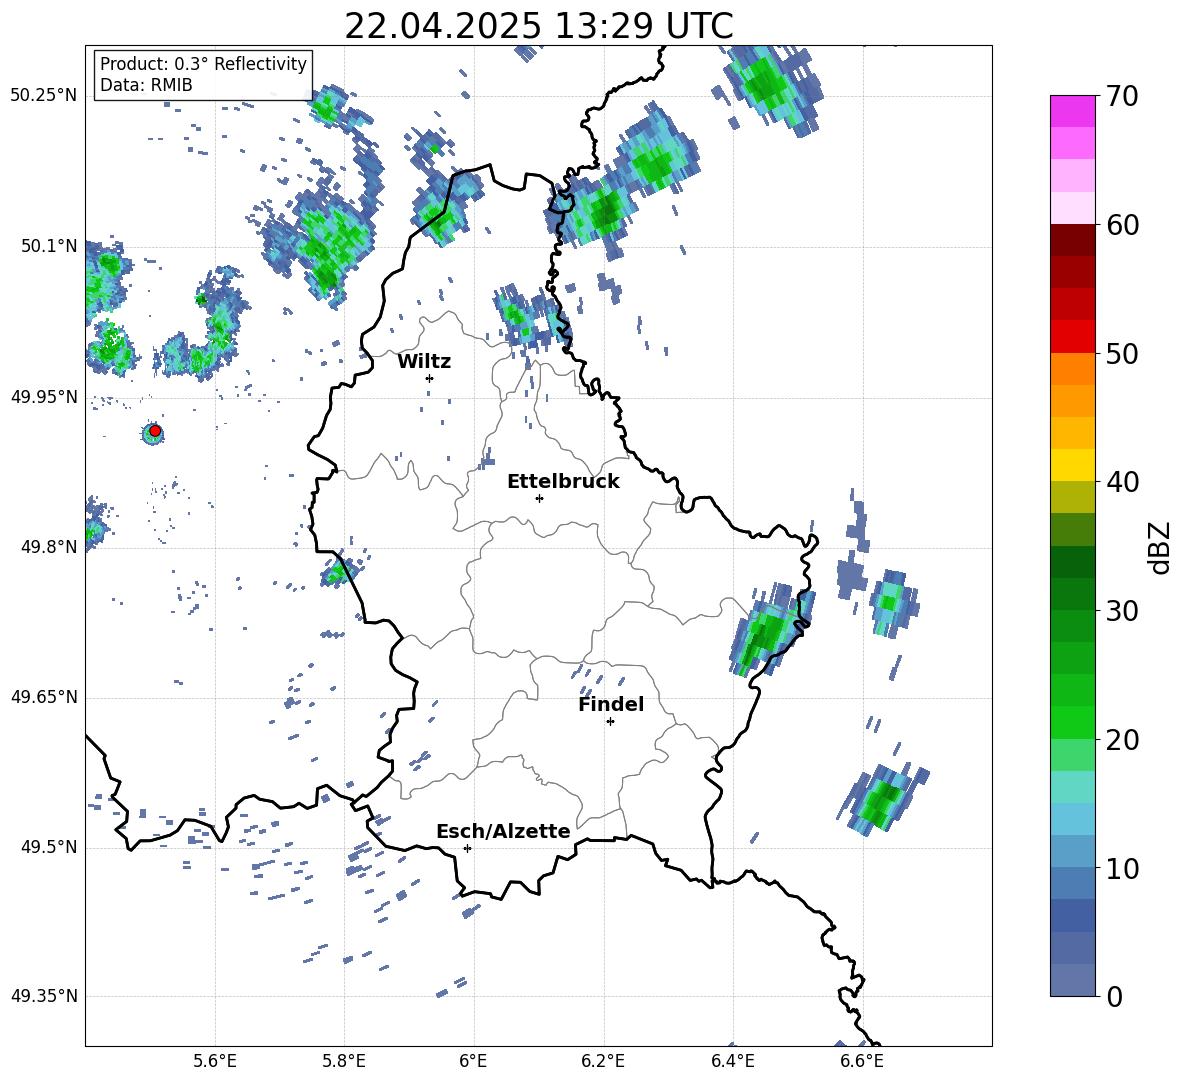Click the 49.35°N latitude label
The width and height of the screenshot is (1184, 1081).
[44, 996]
